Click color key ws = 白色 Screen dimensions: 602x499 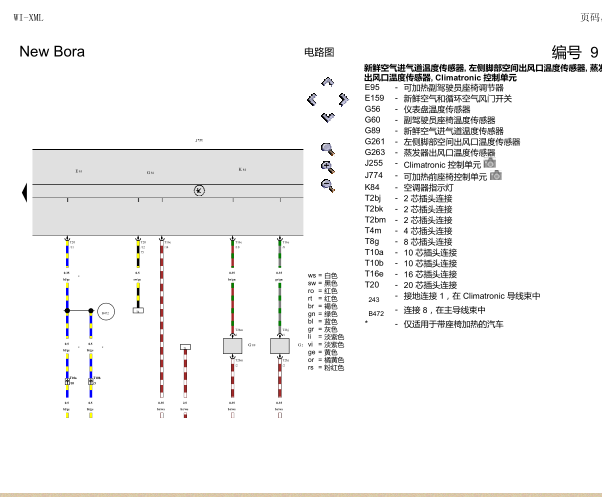click(x=322, y=276)
